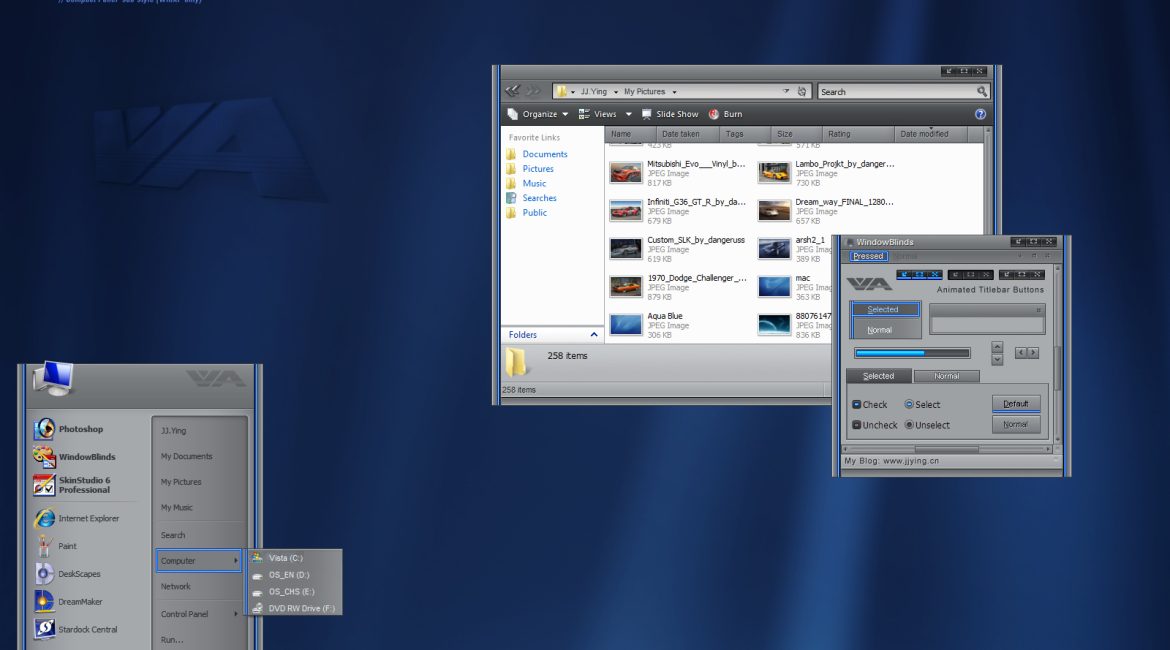1170x650 pixels.
Task: Expand the dropdown arrow after My Pictures
Action: pos(674,92)
